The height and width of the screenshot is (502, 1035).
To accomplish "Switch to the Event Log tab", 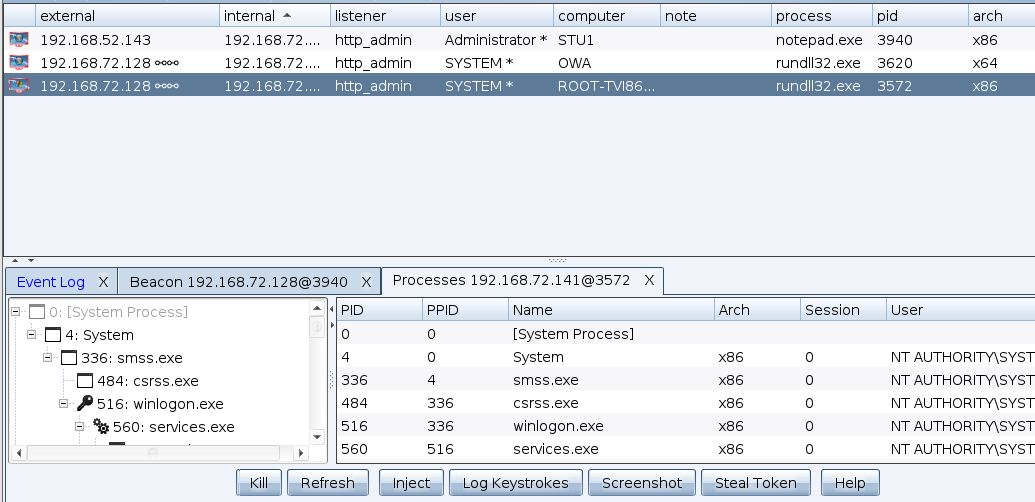I will [x=50, y=282].
